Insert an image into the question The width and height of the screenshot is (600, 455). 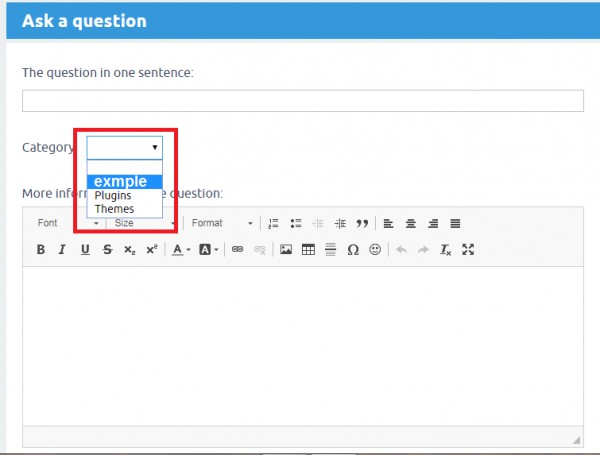tap(286, 249)
